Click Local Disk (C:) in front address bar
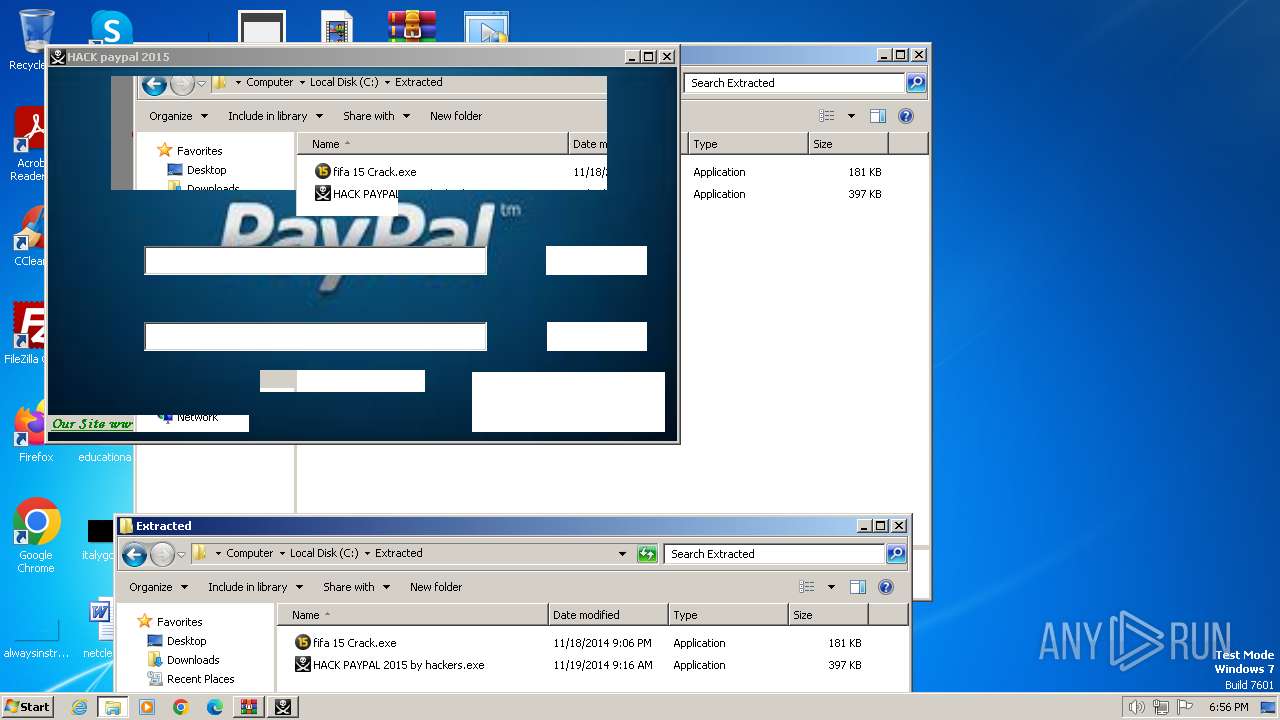This screenshot has width=1280, height=720. point(324,553)
